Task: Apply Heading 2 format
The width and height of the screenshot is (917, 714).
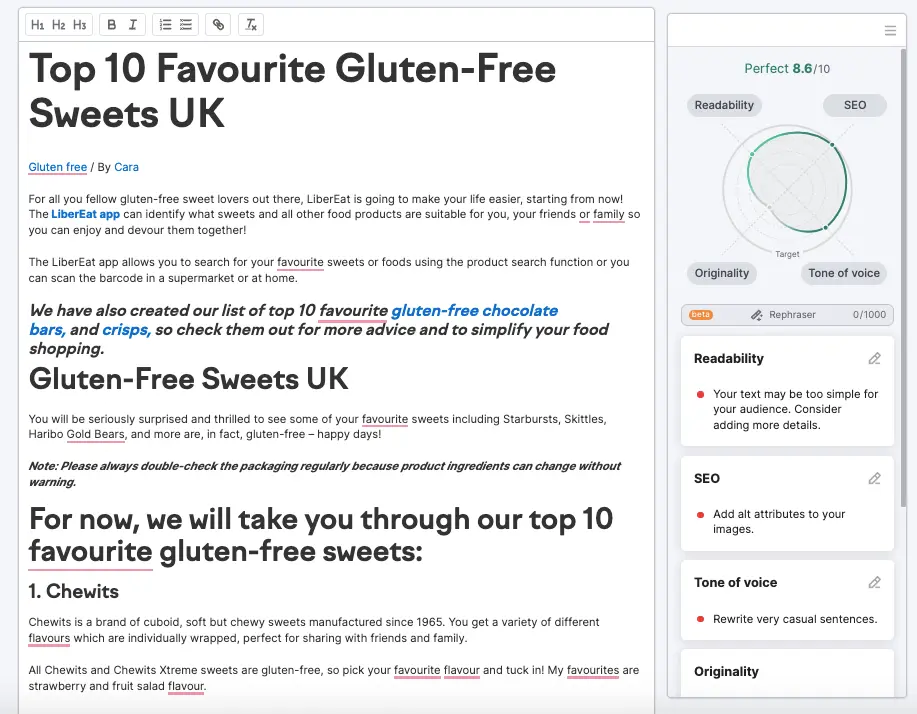Action: (x=59, y=25)
